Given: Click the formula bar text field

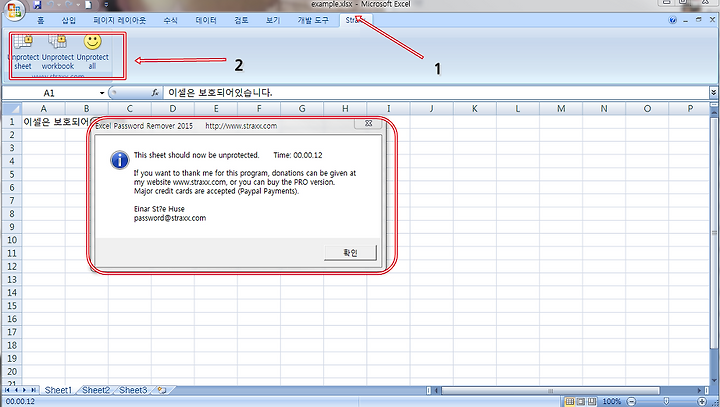Looking at the screenshot, I should pyautogui.click(x=436, y=93).
